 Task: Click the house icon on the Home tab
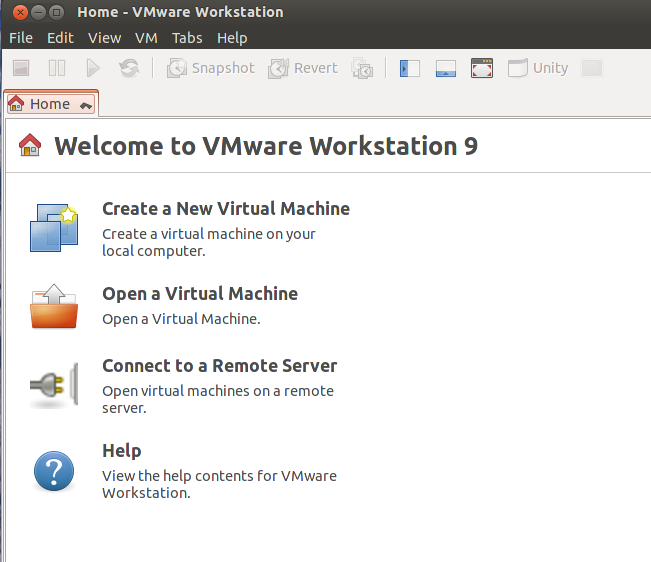(16, 103)
